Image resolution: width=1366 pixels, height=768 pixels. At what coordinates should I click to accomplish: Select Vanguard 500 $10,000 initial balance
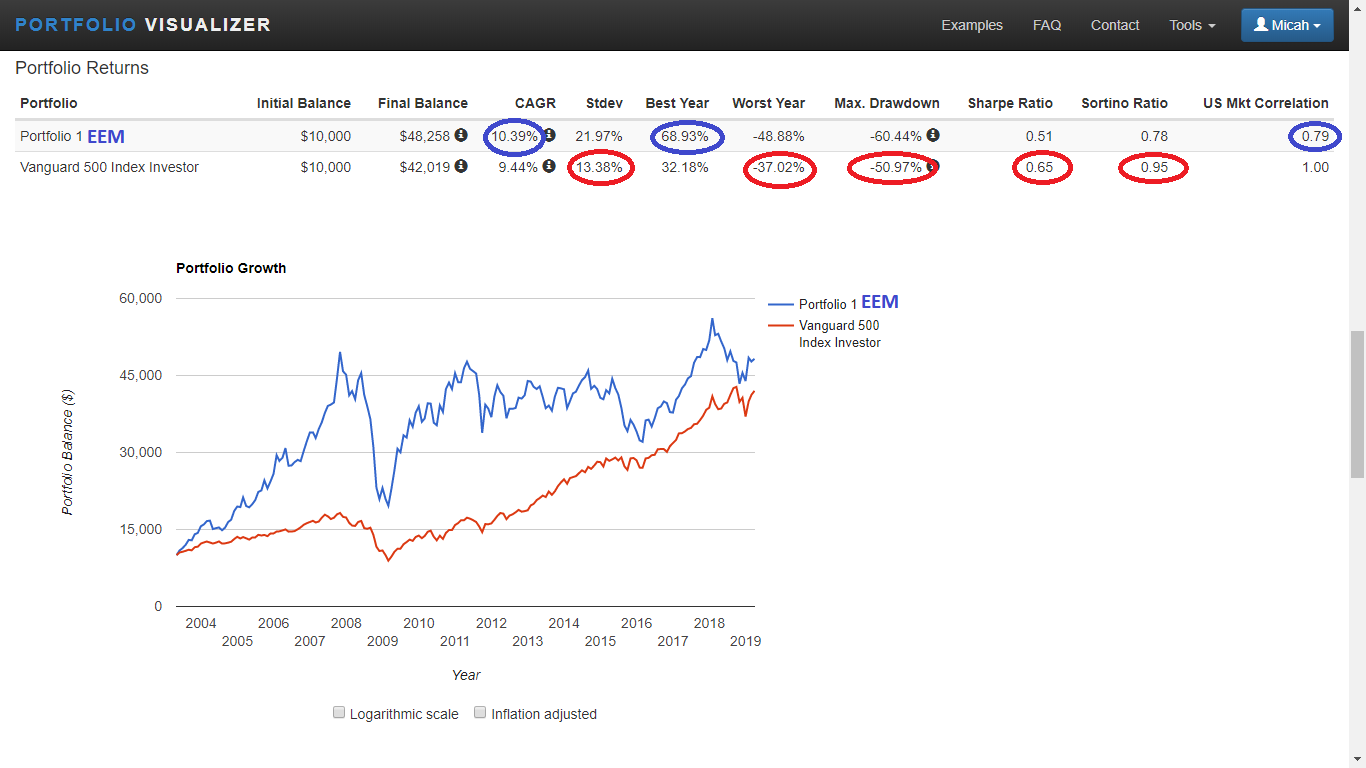(326, 167)
